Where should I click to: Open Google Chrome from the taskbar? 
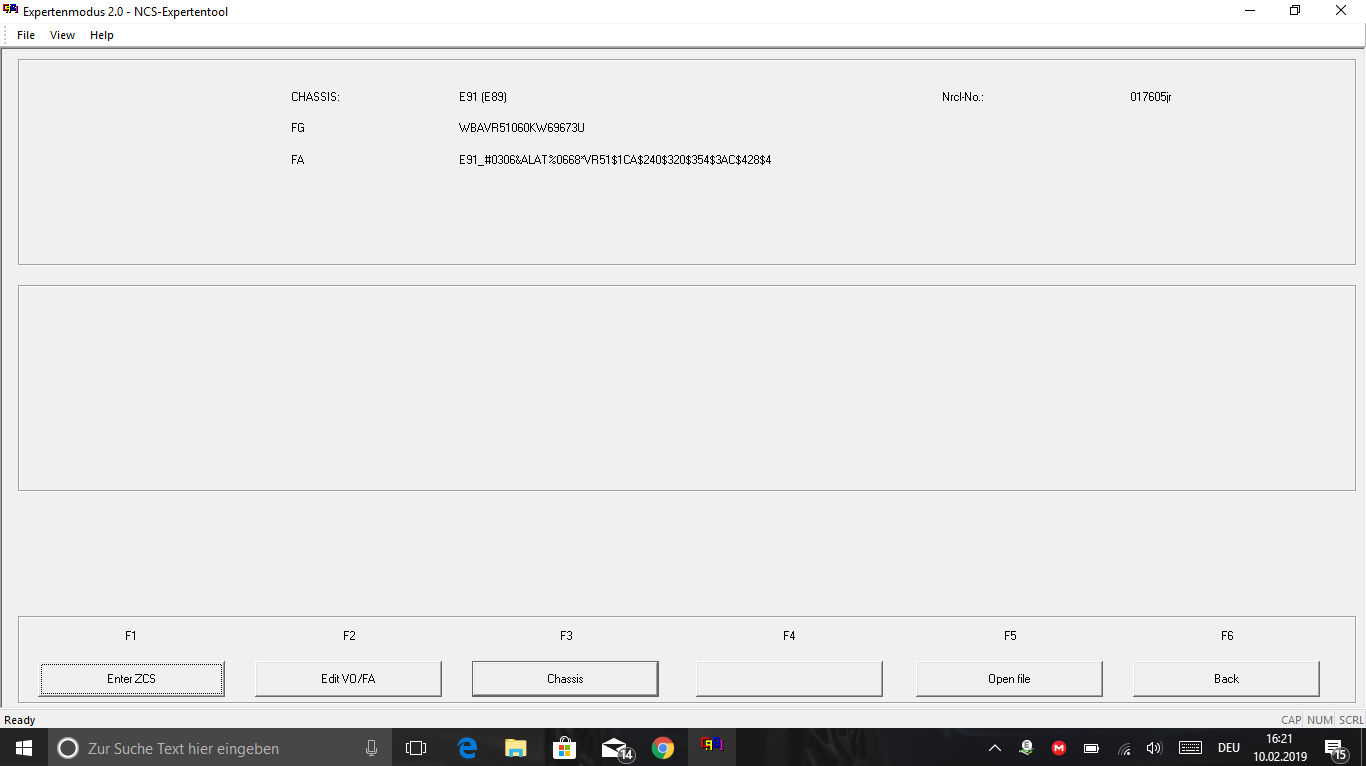[662, 748]
